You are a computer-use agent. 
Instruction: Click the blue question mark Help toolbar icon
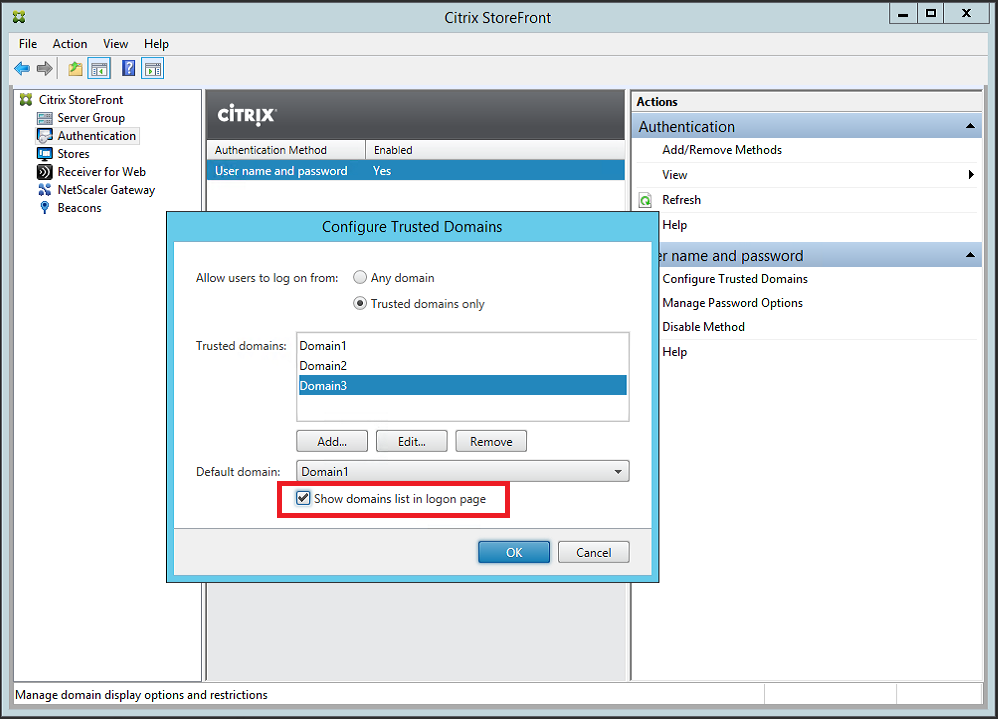click(129, 68)
